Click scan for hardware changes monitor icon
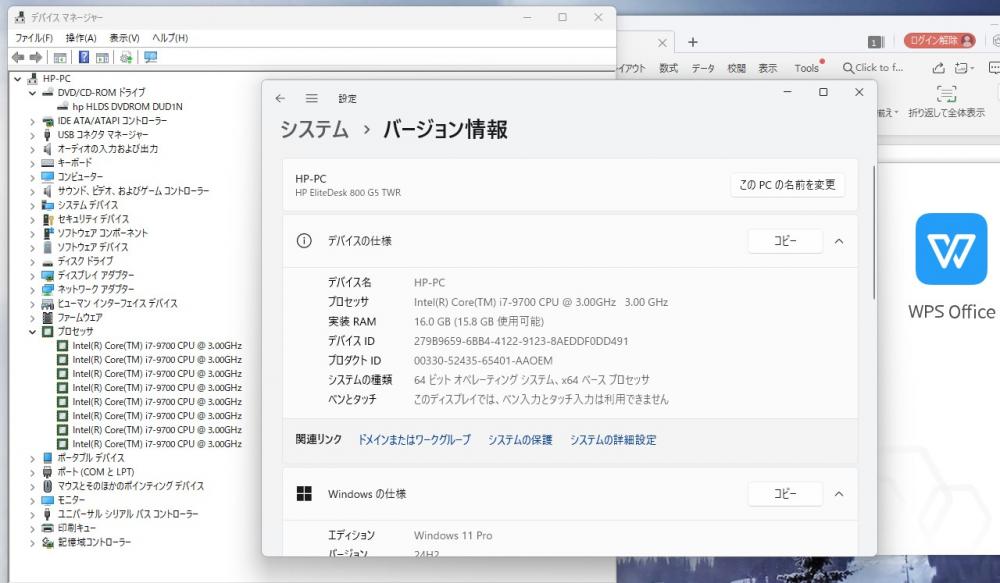 click(x=151, y=57)
